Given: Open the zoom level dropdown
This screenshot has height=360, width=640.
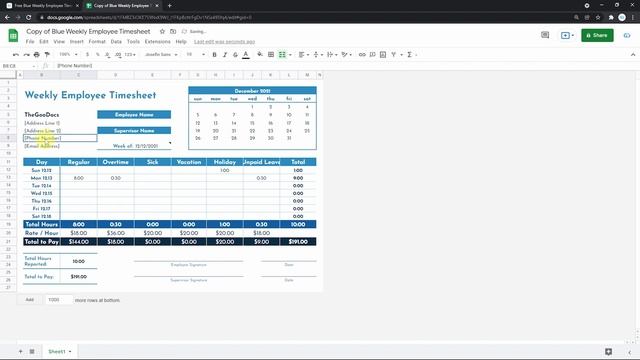Looking at the screenshot, I should click(68, 55).
